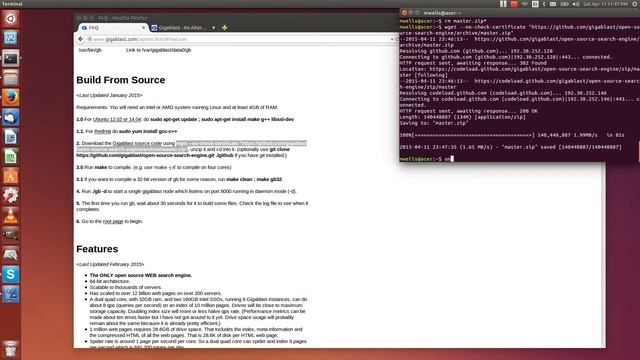
Task: Launch VLC media player cone icon
Action: (x=11, y=216)
